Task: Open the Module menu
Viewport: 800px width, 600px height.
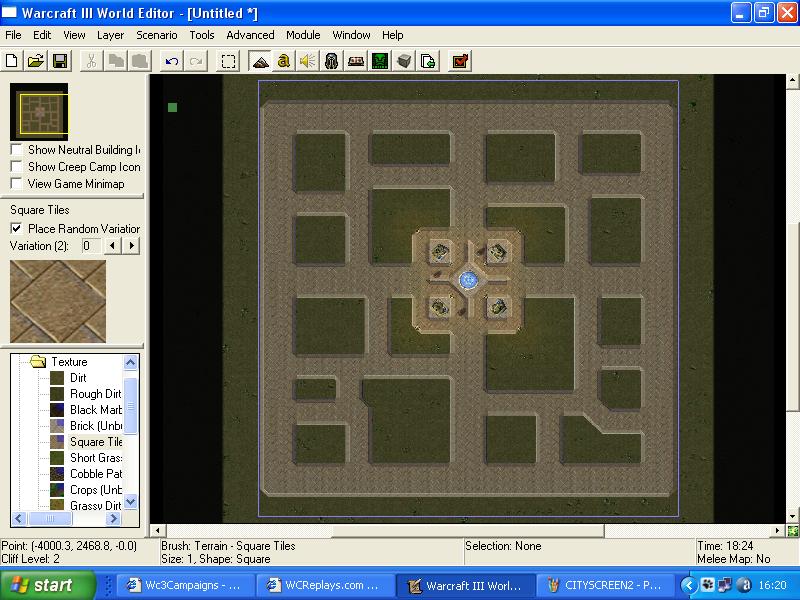Action: (303, 35)
